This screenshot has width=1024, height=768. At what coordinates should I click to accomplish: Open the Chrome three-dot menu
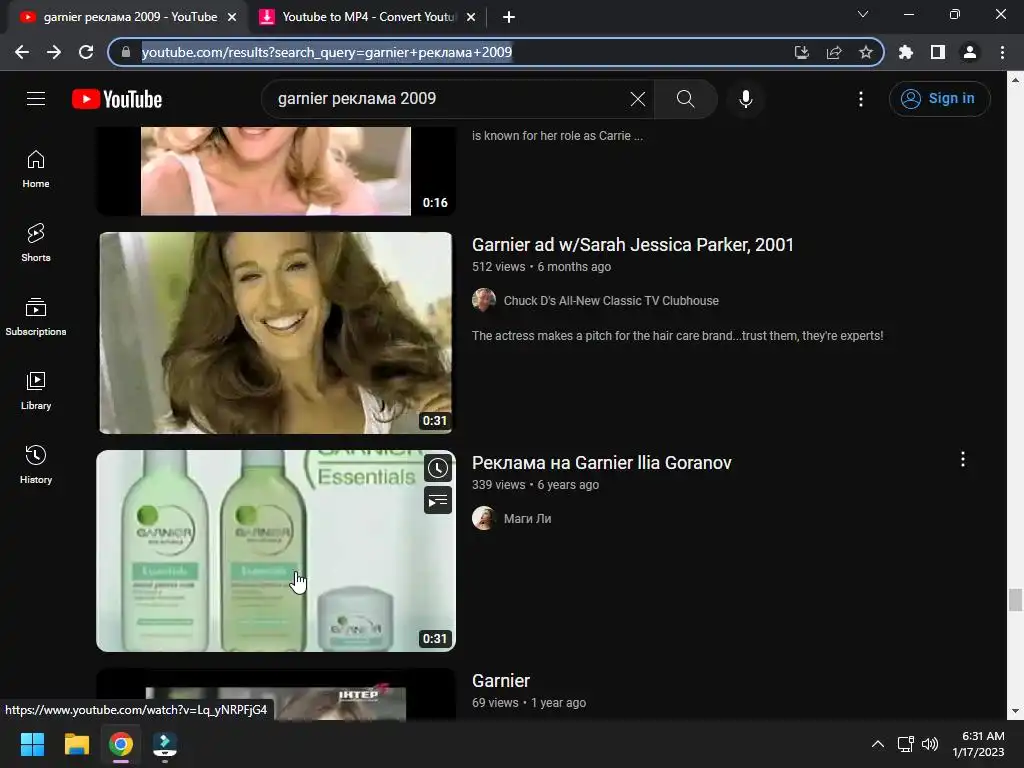tap(1002, 52)
